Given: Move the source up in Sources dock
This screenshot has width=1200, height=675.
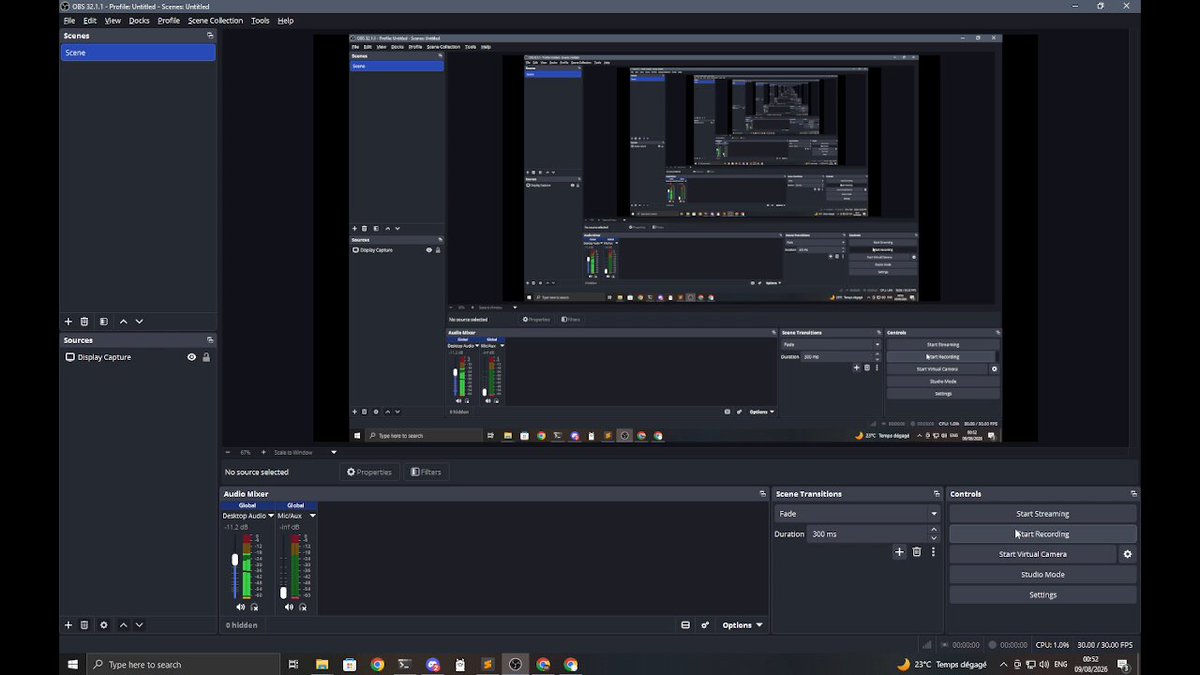Looking at the screenshot, I should coord(123,625).
